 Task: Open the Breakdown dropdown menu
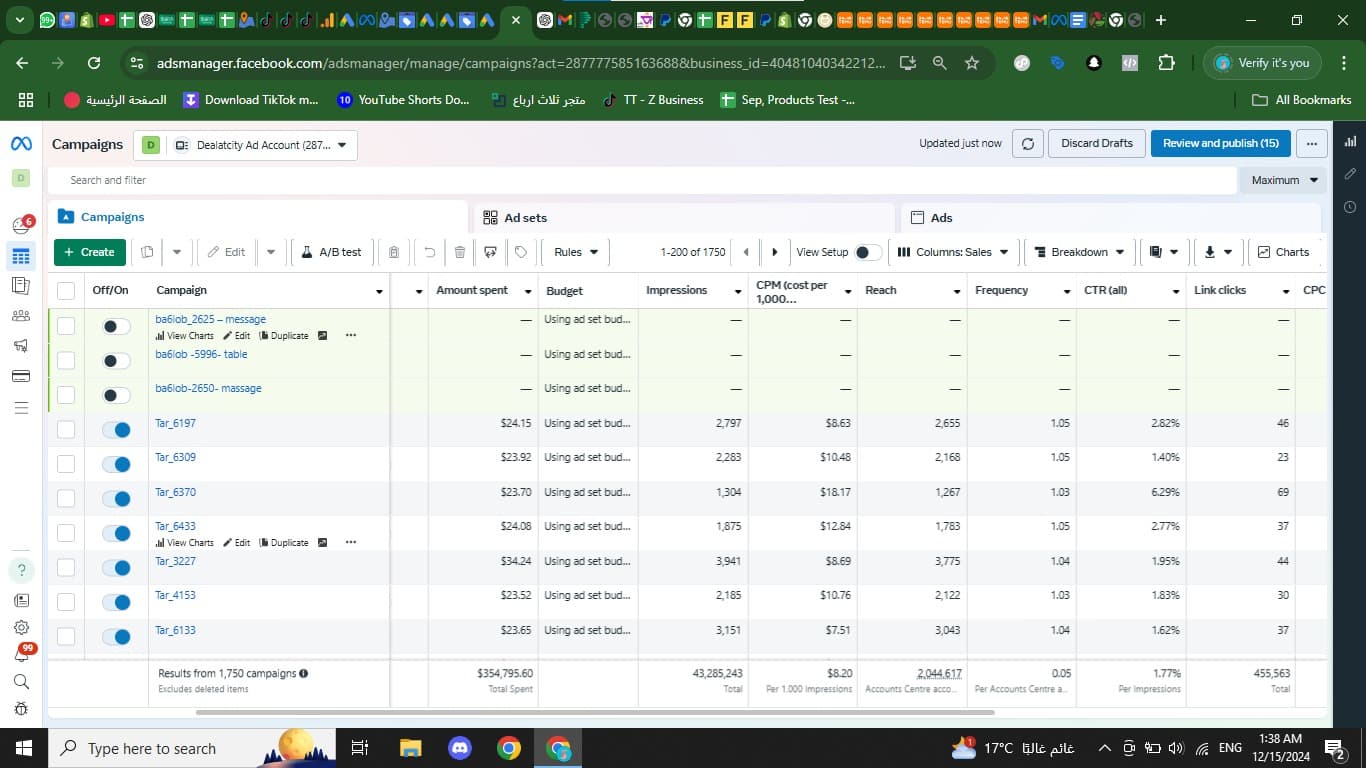pos(1079,252)
